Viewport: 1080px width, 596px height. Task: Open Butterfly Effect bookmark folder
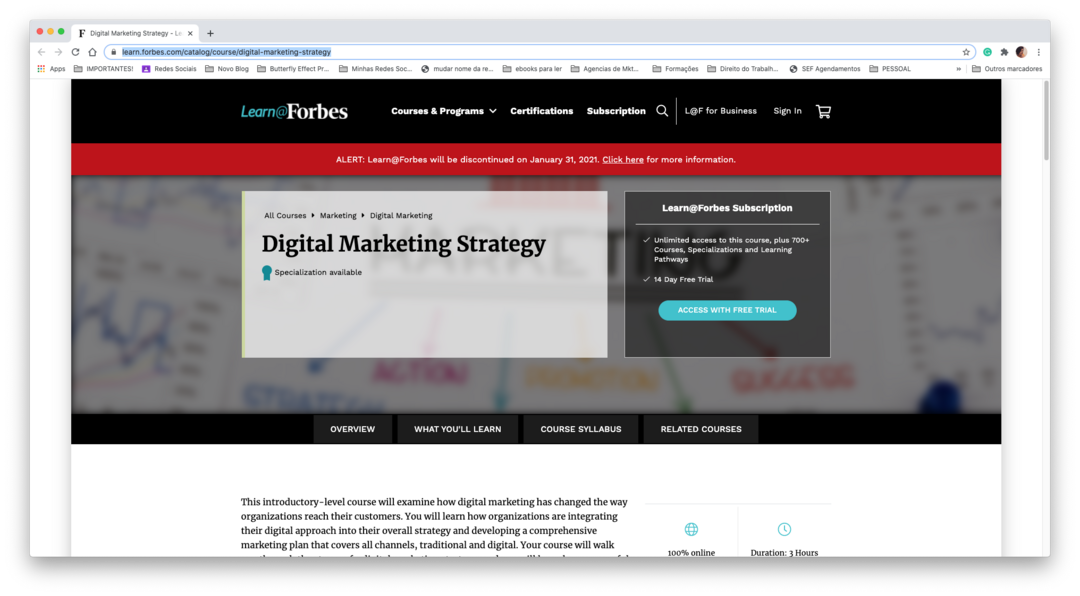pos(293,69)
